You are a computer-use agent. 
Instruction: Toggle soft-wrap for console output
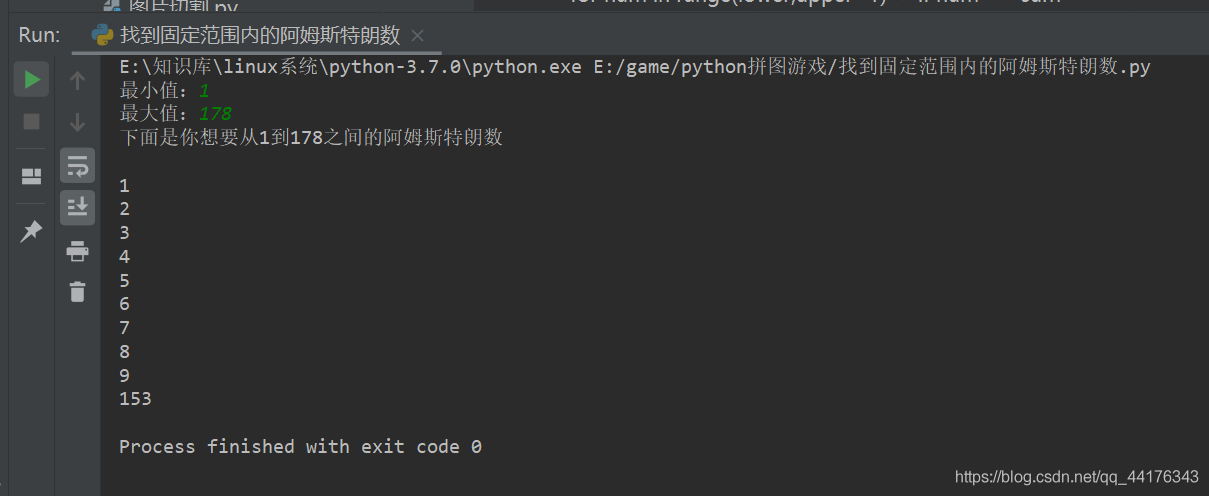tap(77, 165)
